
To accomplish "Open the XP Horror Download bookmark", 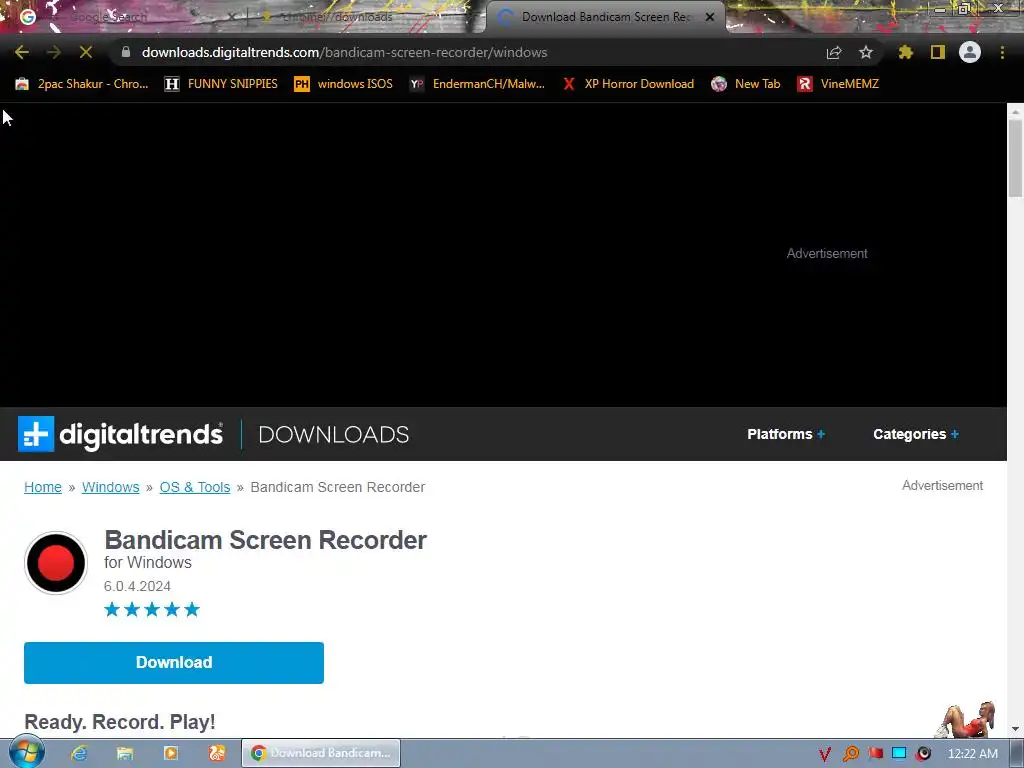I will pyautogui.click(x=628, y=84).
